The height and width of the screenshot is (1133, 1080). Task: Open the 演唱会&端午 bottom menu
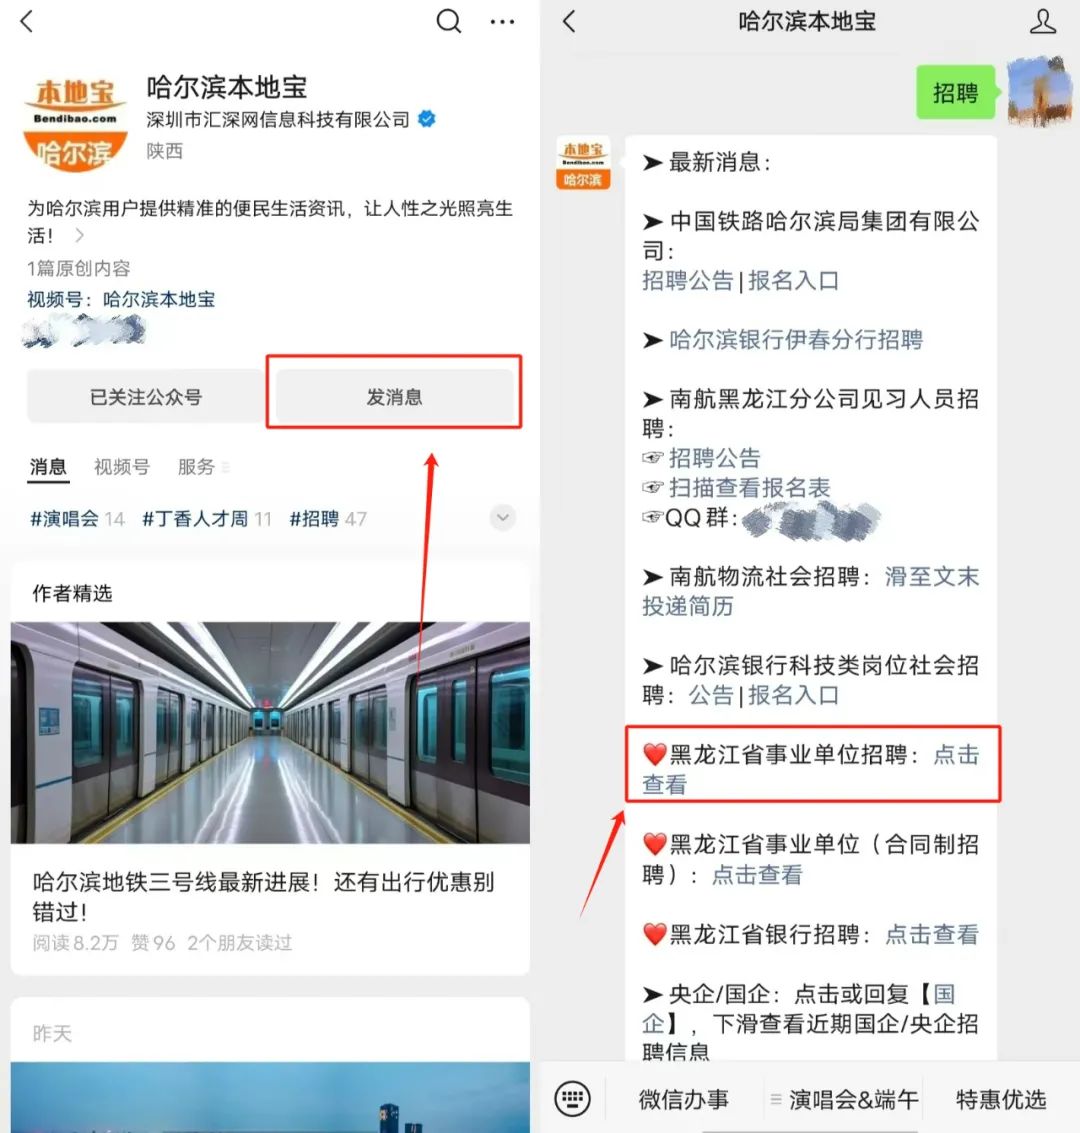(x=852, y=1100)
